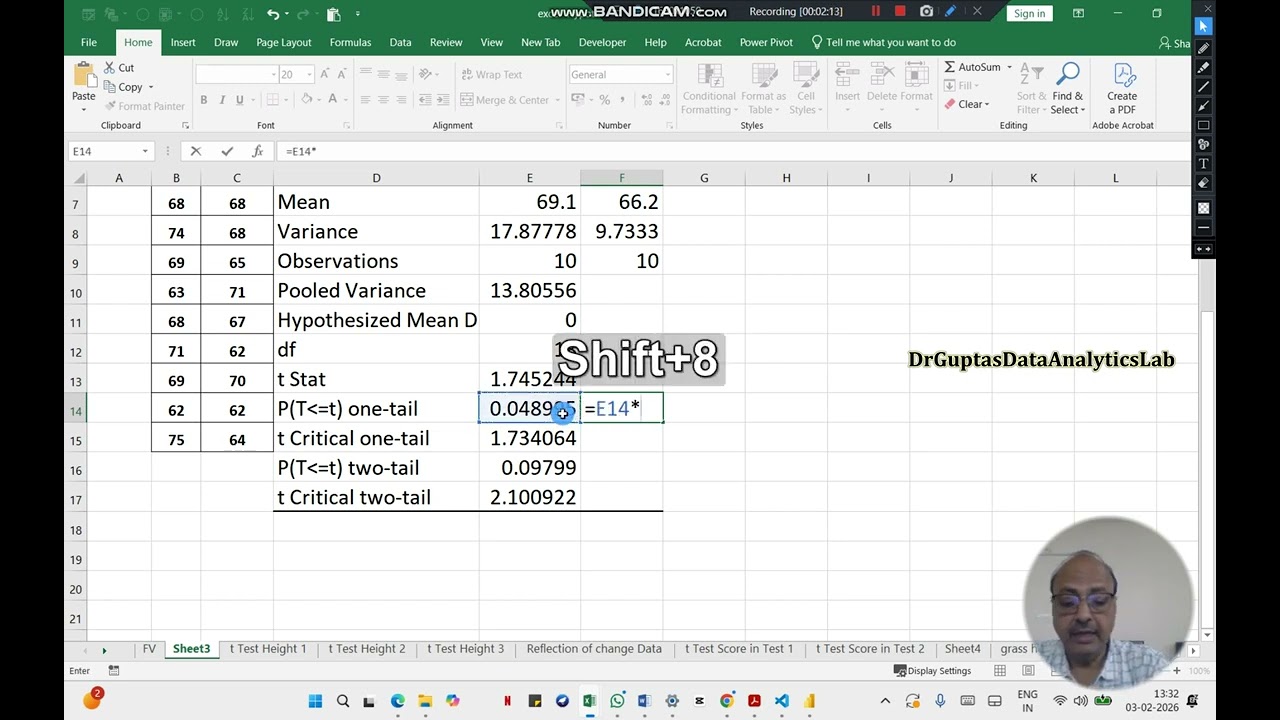
Task: Cancel the formula with the X button
Action: (196, 151)
